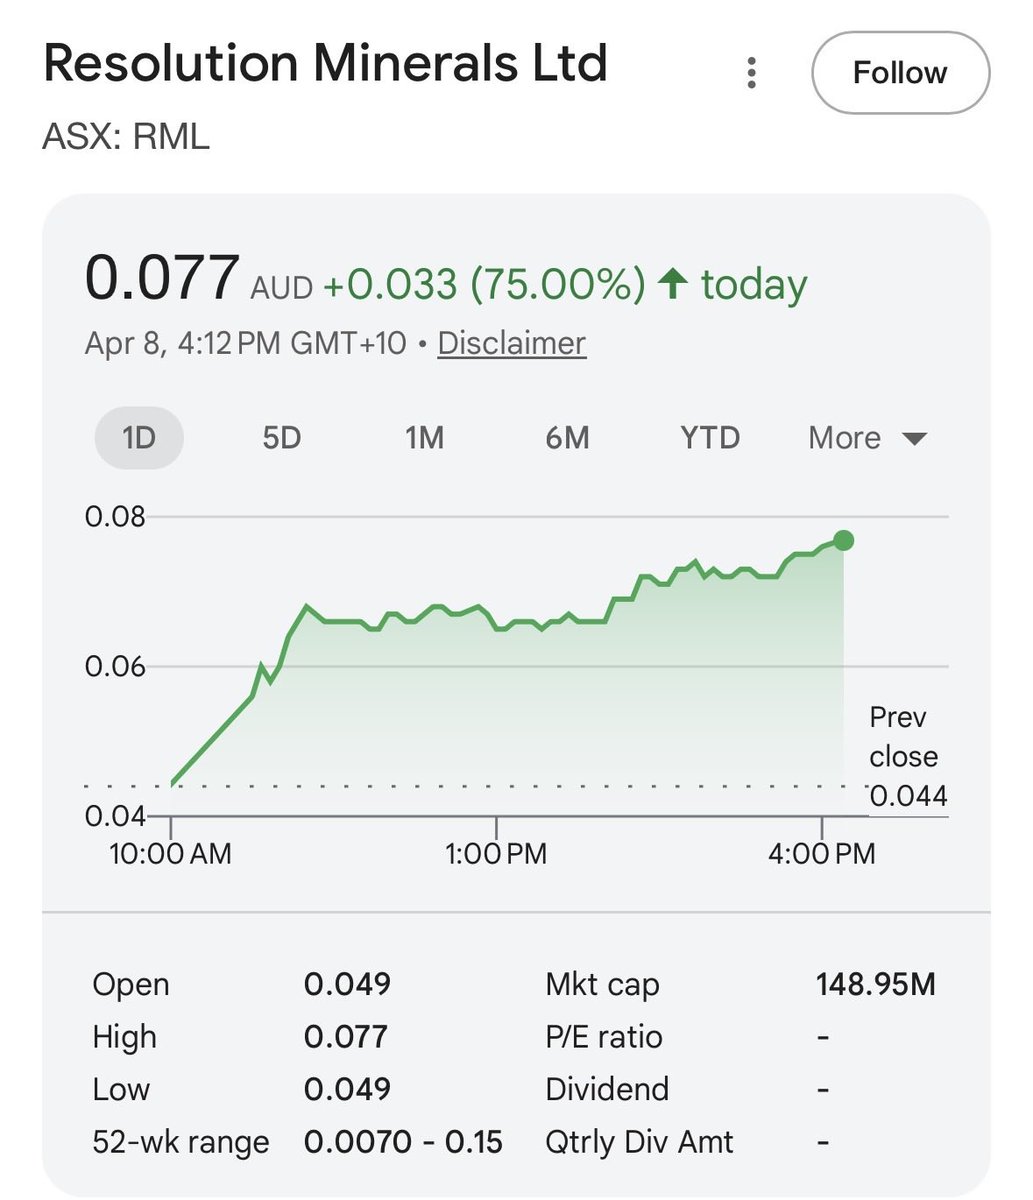
Task: Click the 0.06 y-axis label
Action: tap(115, 667)
